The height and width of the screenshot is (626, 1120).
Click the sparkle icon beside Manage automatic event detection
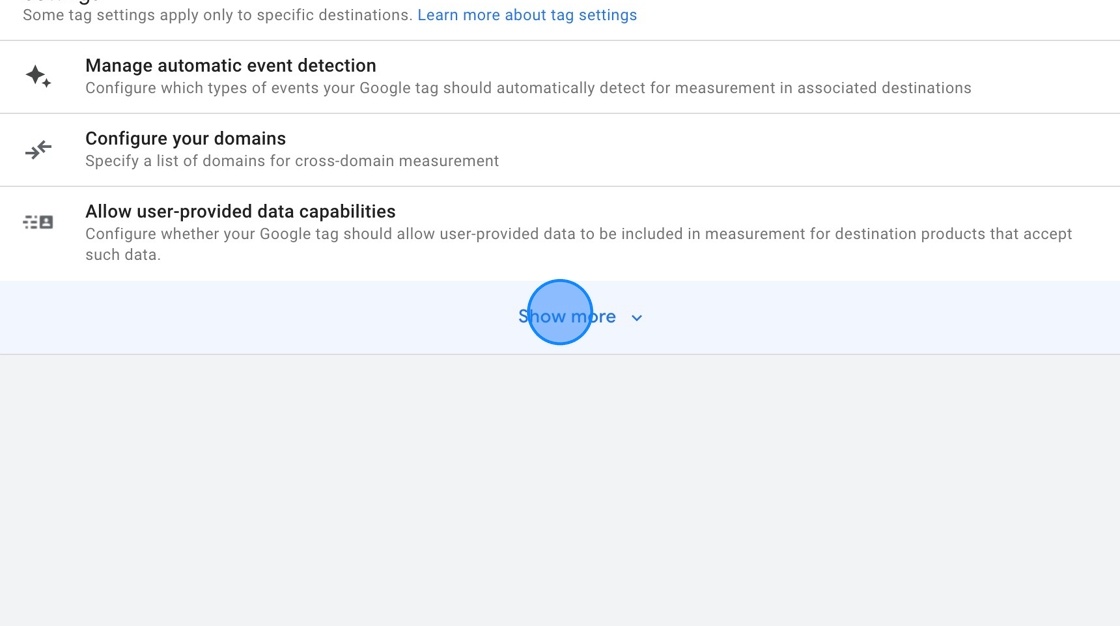pos(38,76)
